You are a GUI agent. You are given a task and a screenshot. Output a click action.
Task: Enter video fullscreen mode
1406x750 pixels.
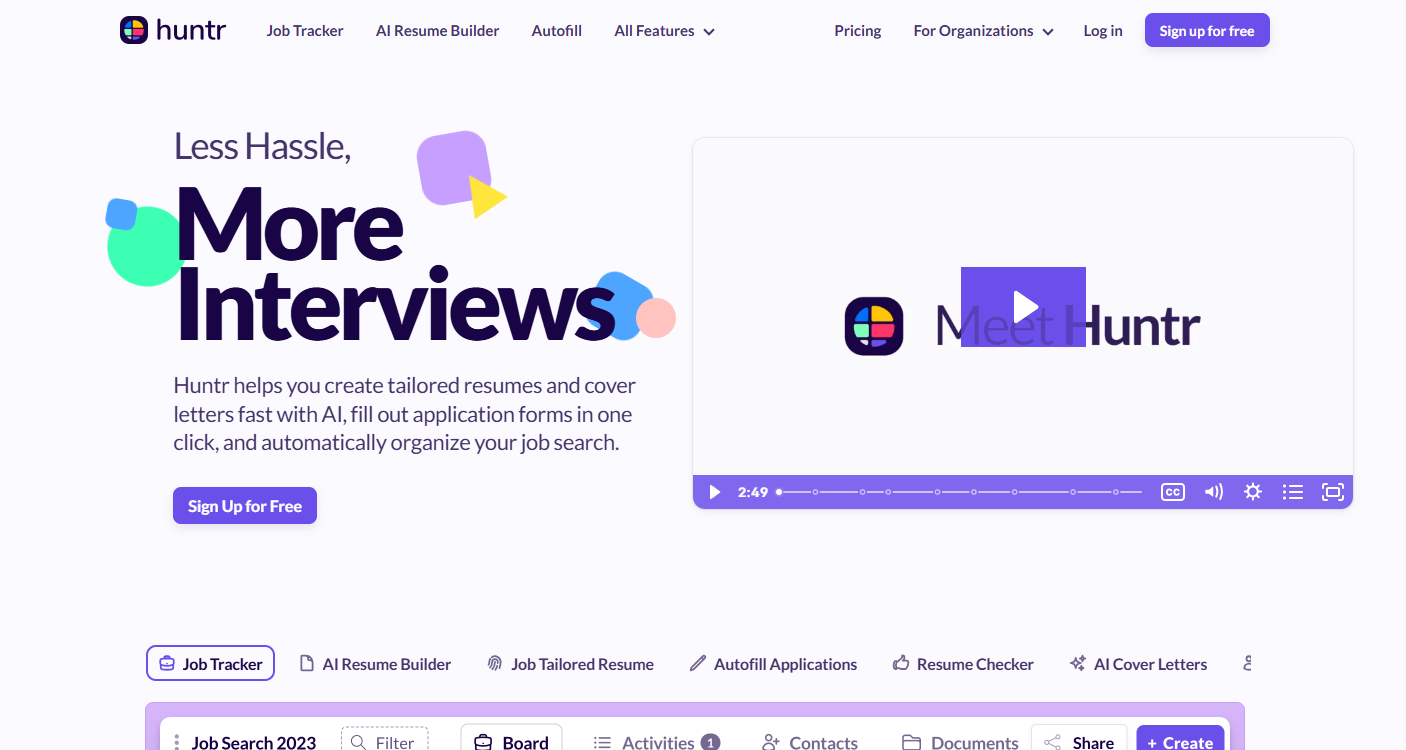[x=1333, y=492]
